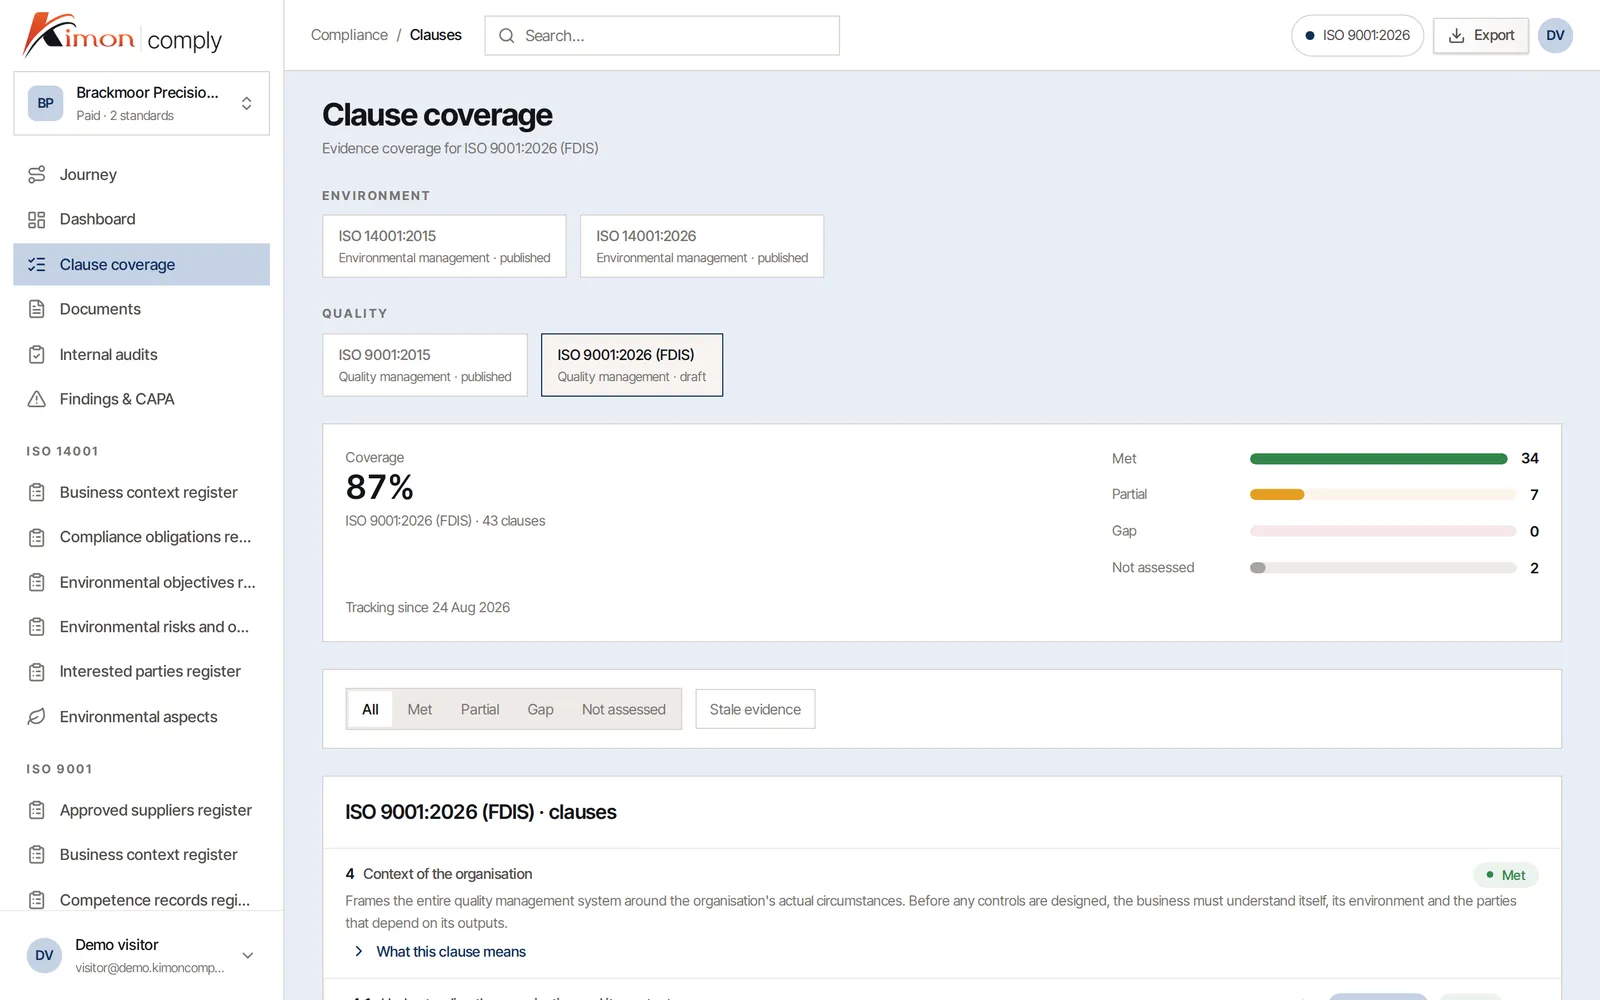Filter clauses by Partial status
The width and height of the screenshot is (1600, 1000).
pos(480,709)
